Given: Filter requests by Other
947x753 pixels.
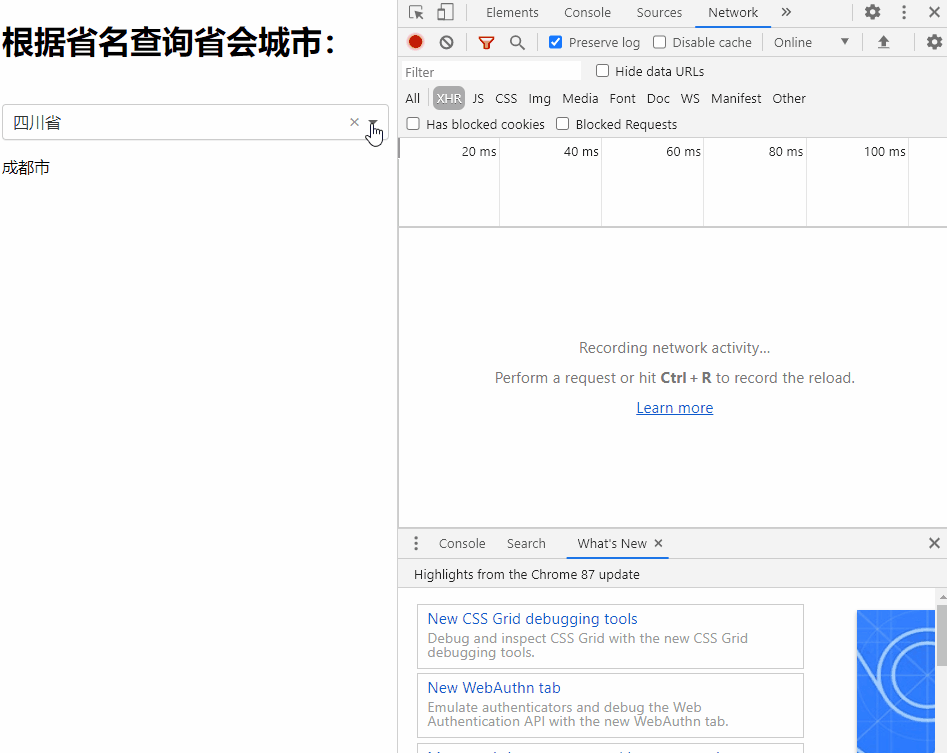Looking at the screenshot, I should [x=789, y=98].
